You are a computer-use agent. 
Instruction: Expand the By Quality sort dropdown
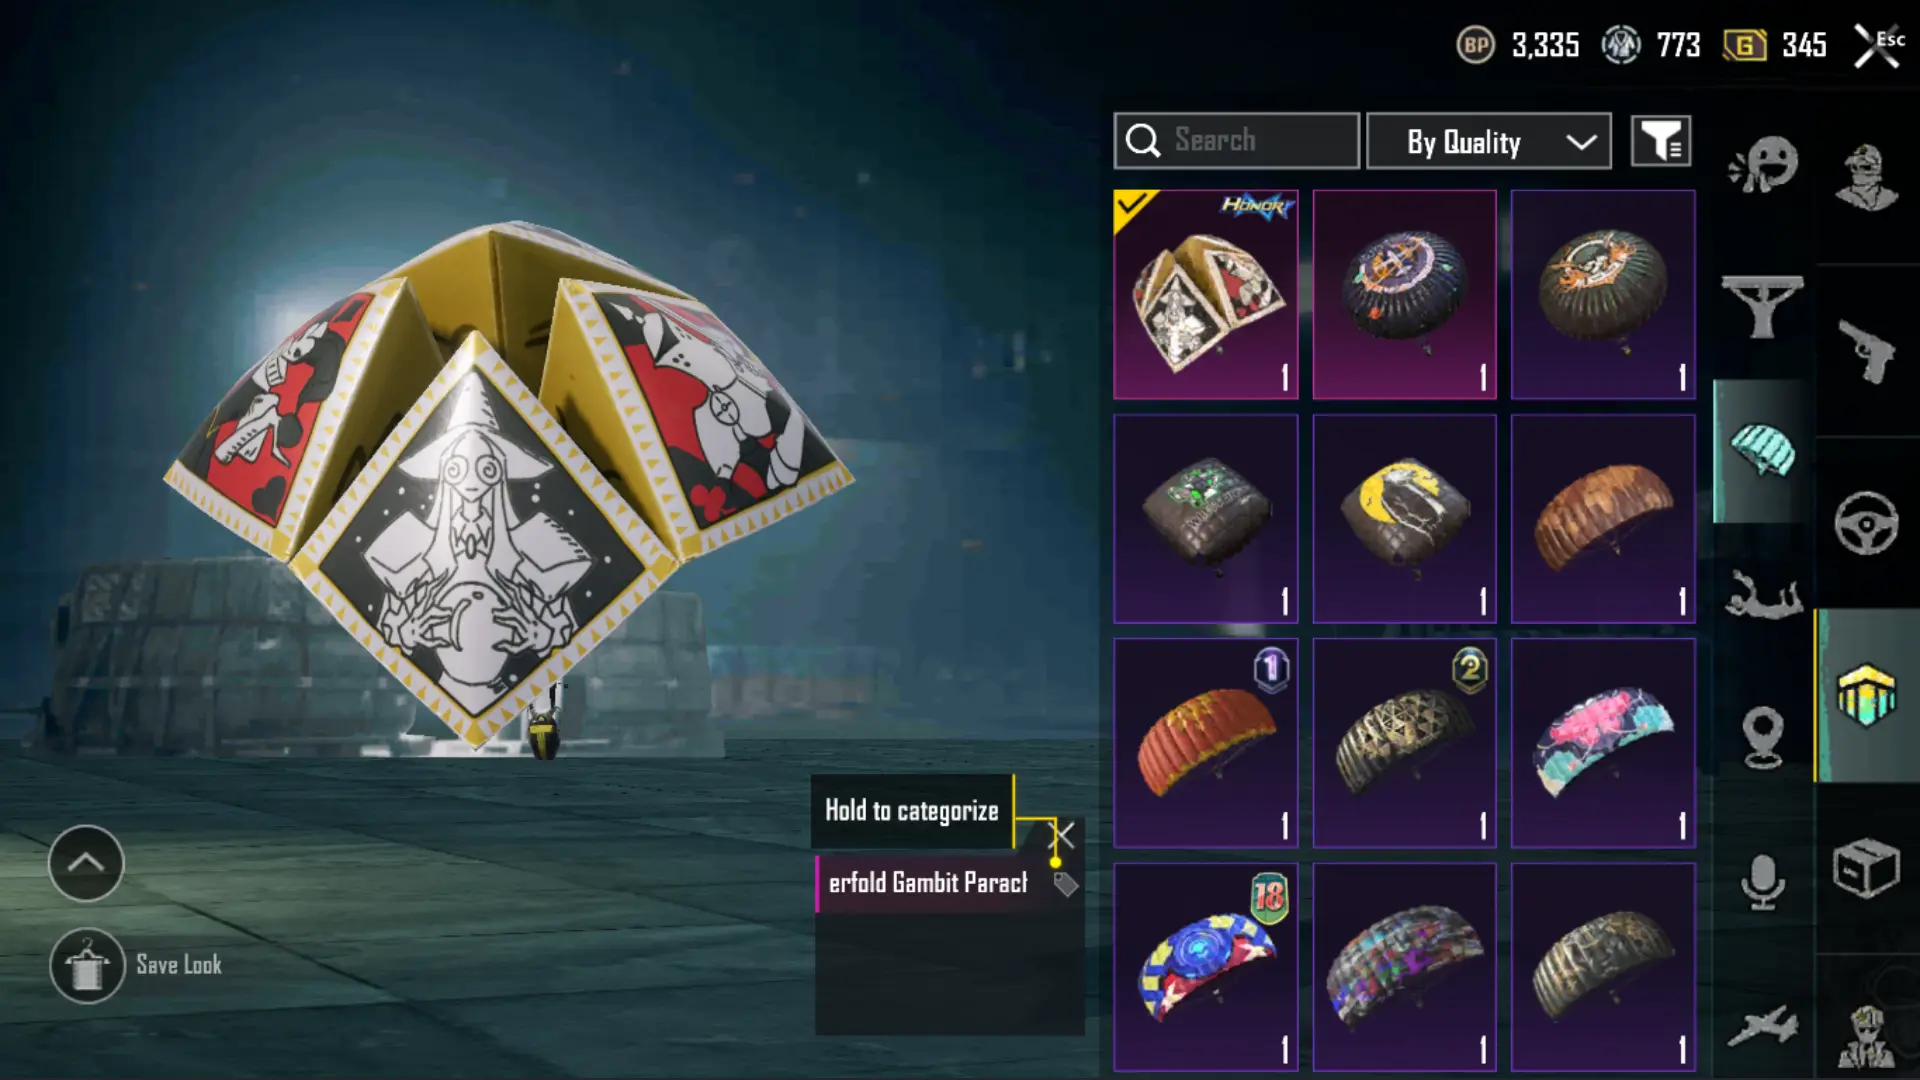pos(1489,141)
